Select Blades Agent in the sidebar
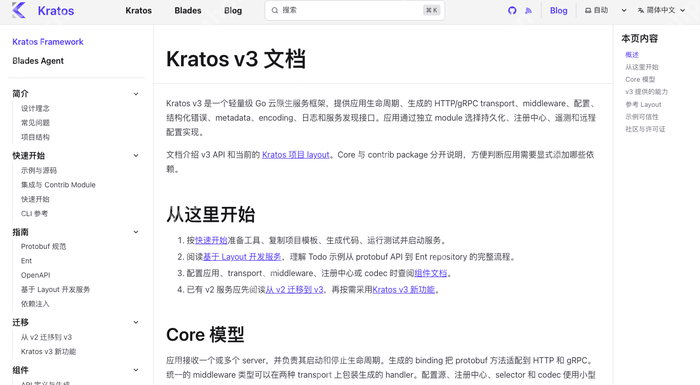This screenshot has width=700, height=385. [38, 61]
